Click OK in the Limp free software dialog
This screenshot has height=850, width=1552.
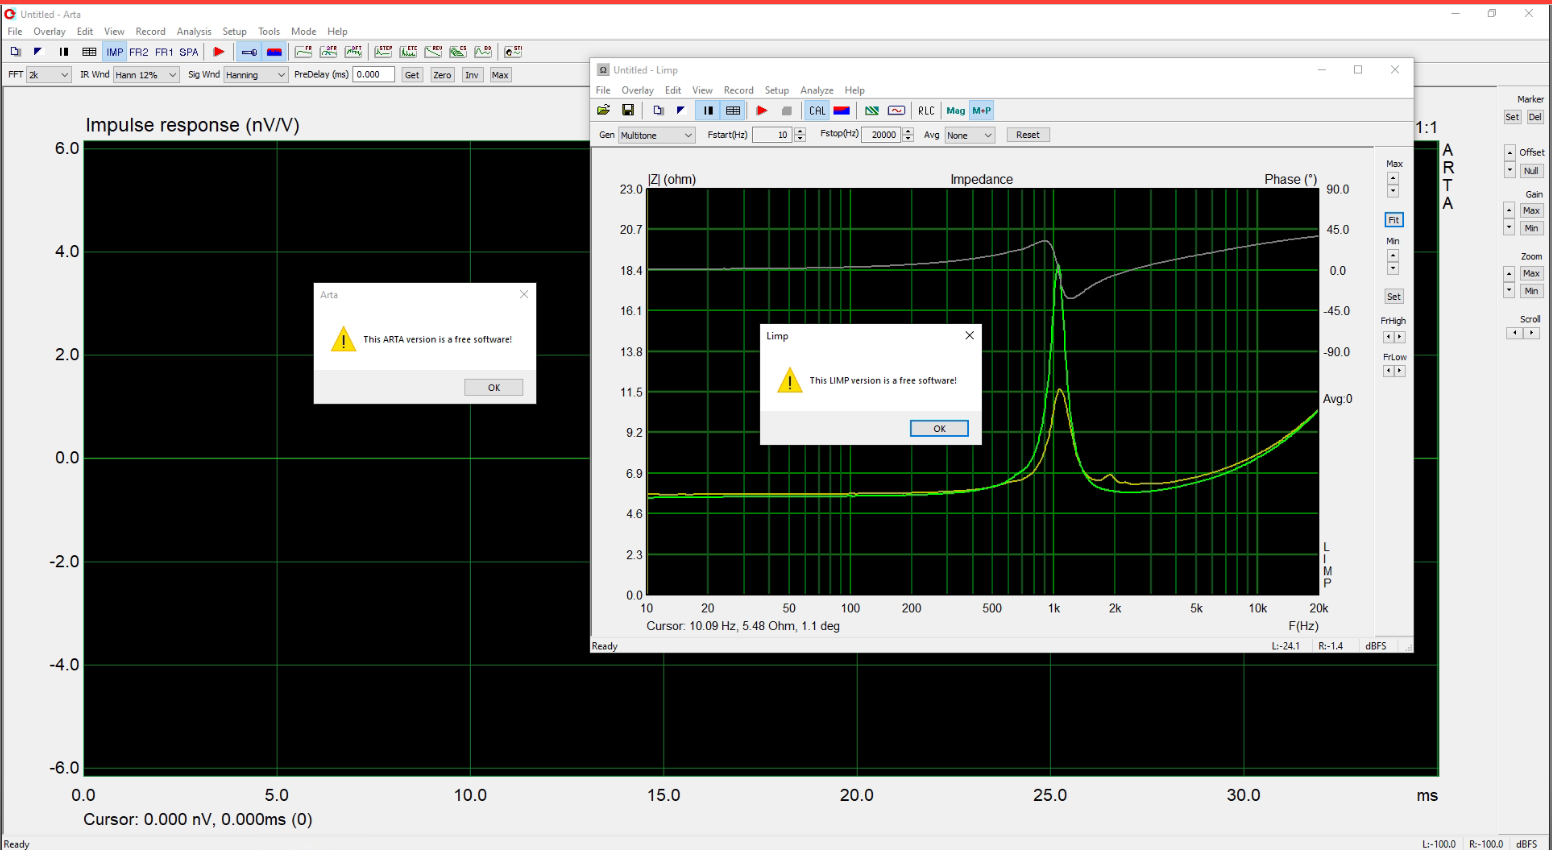[x=939, y=428]
